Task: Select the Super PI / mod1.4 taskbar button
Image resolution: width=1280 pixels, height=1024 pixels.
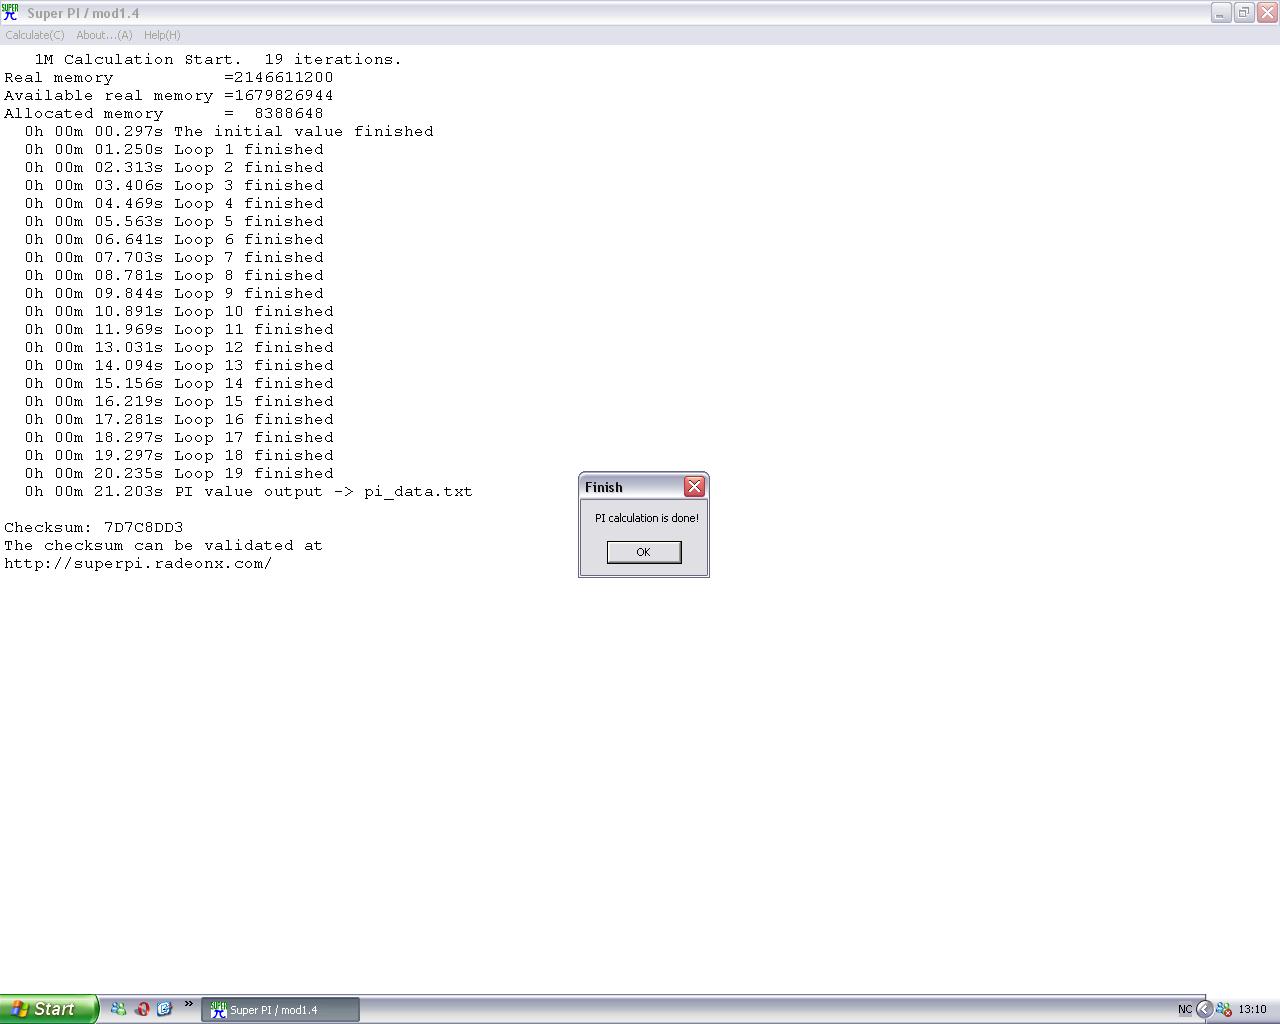Action: click(281, 1010)
